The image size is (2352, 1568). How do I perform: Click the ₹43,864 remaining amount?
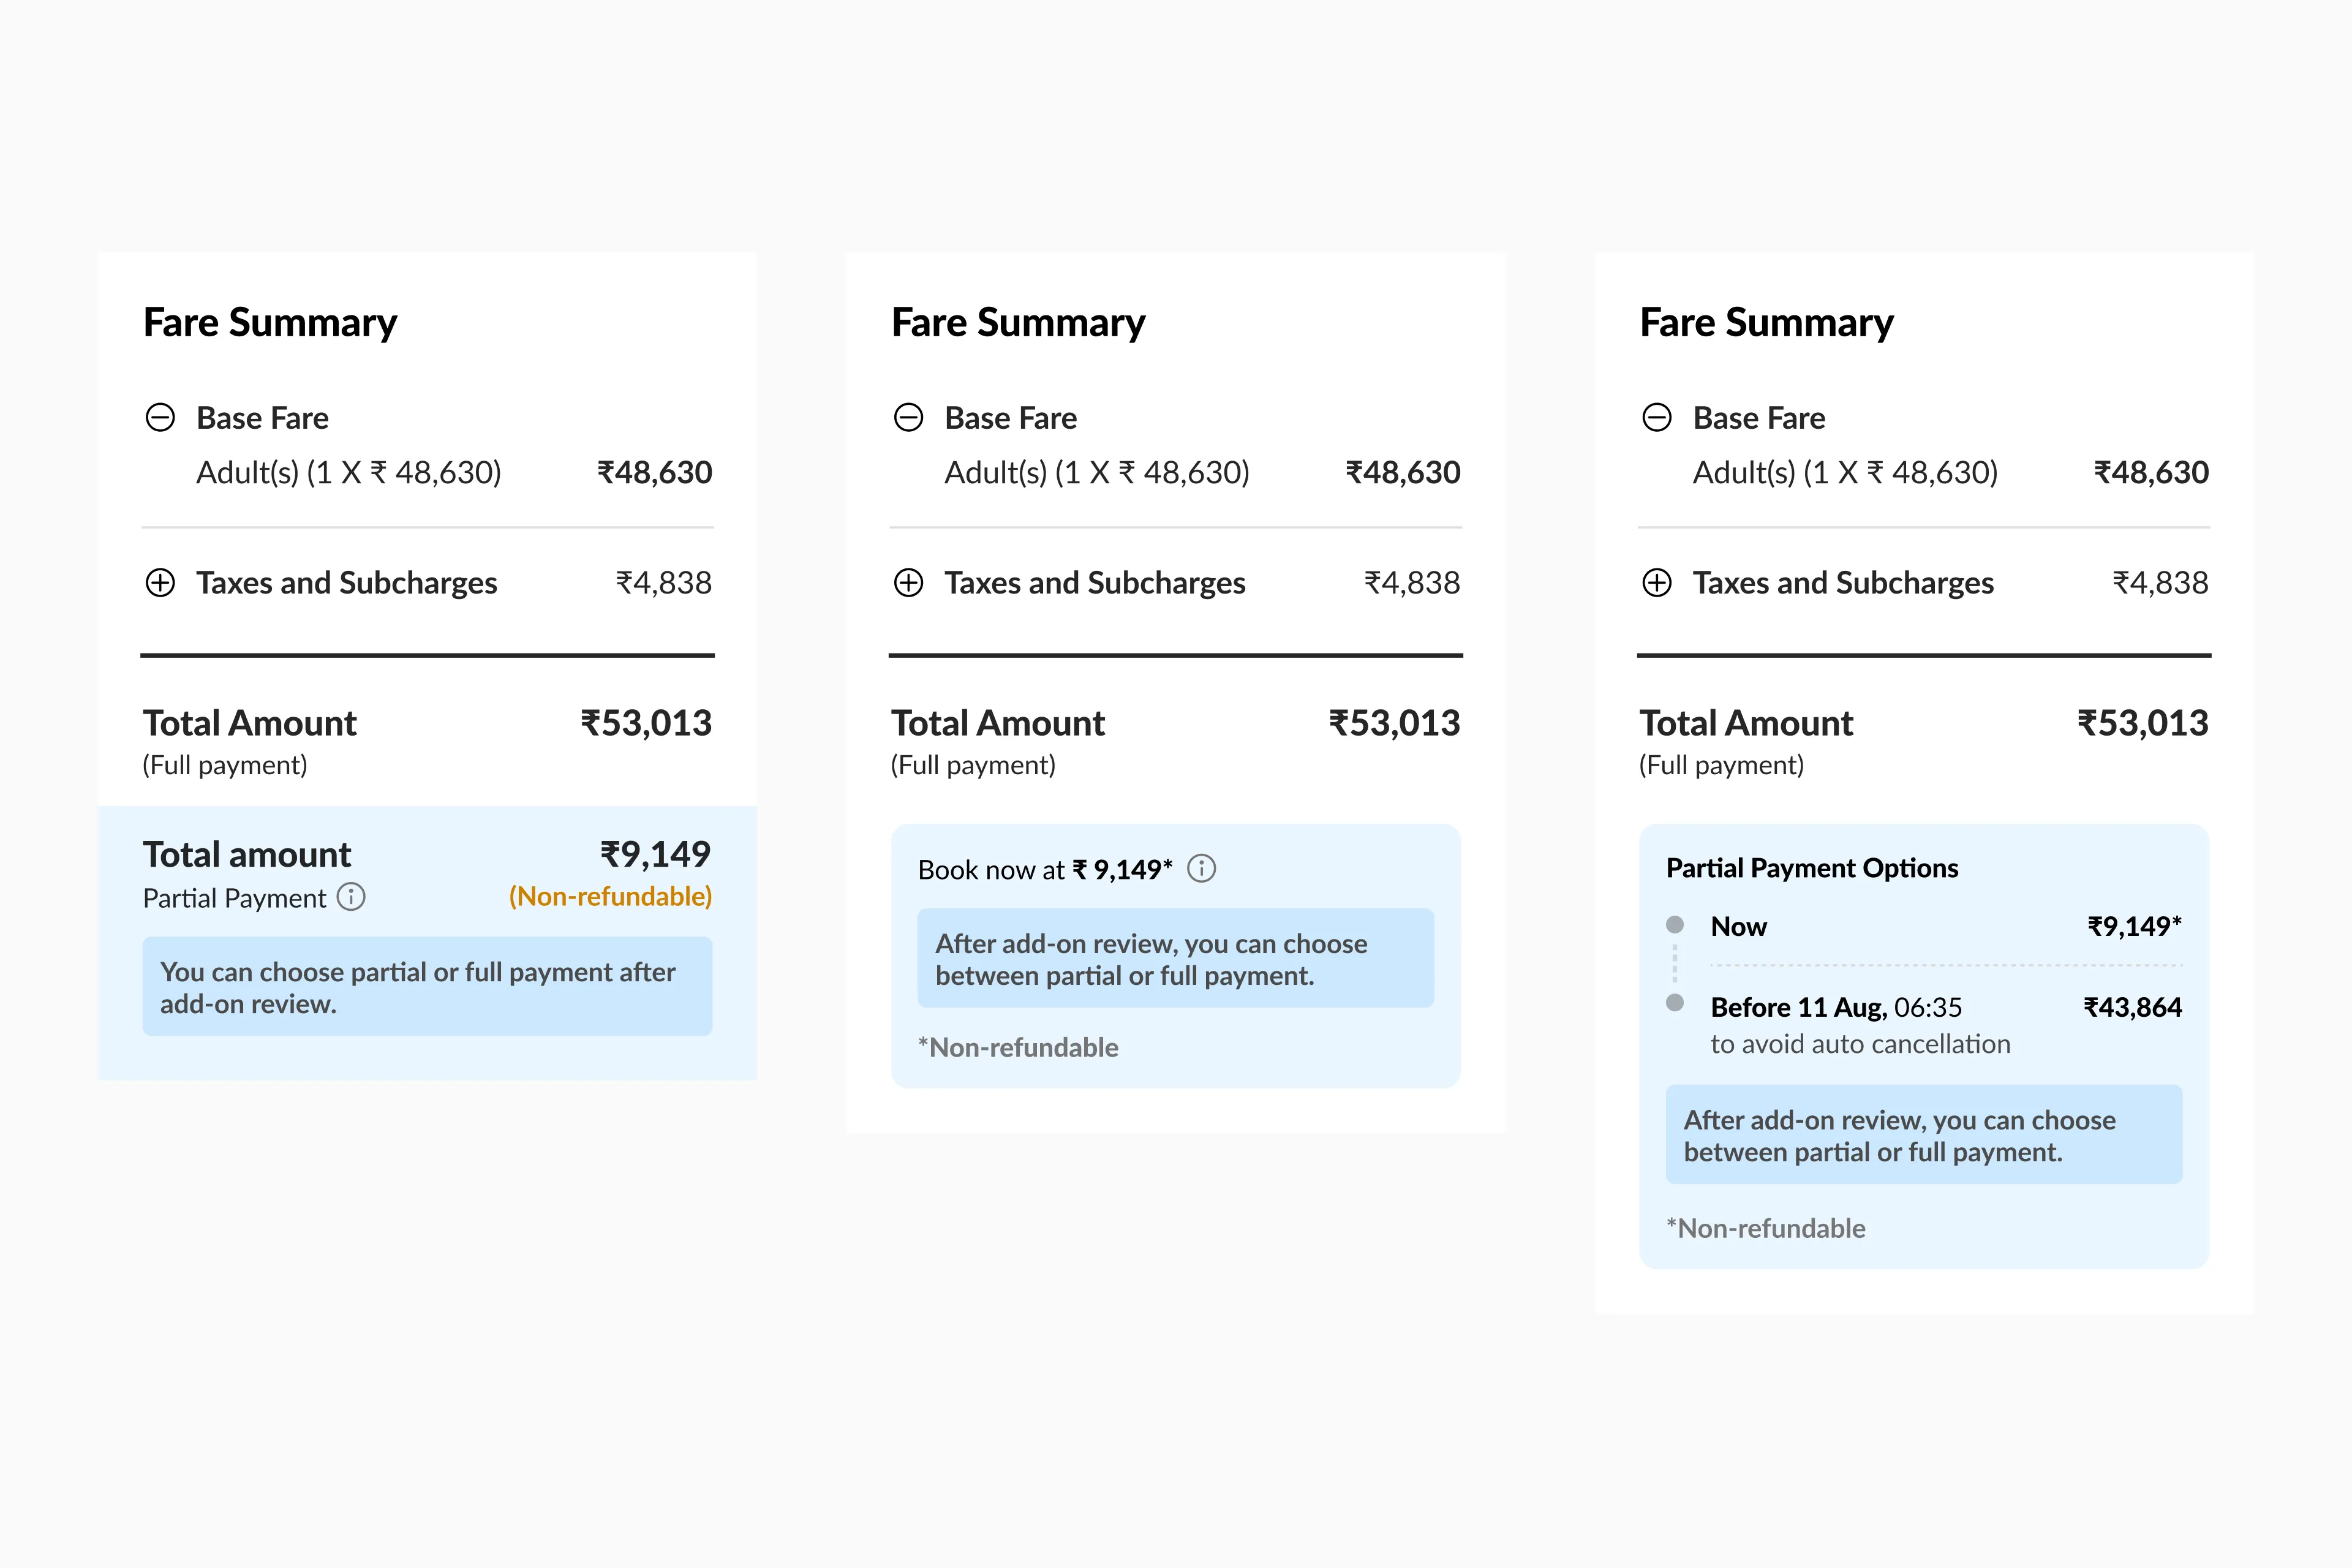[x=2132, y=1007]
